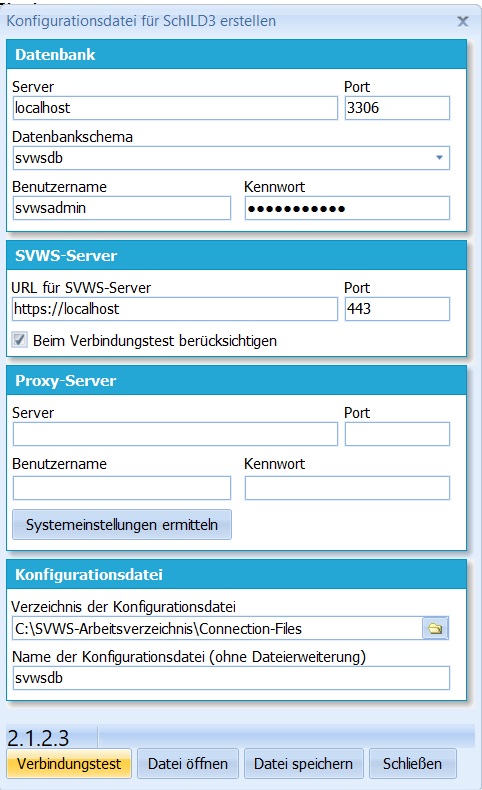Click the Datei öffnen button
The width and height of the screenshot is (482, 790).
pyautogui.click(x=188, y=763)
